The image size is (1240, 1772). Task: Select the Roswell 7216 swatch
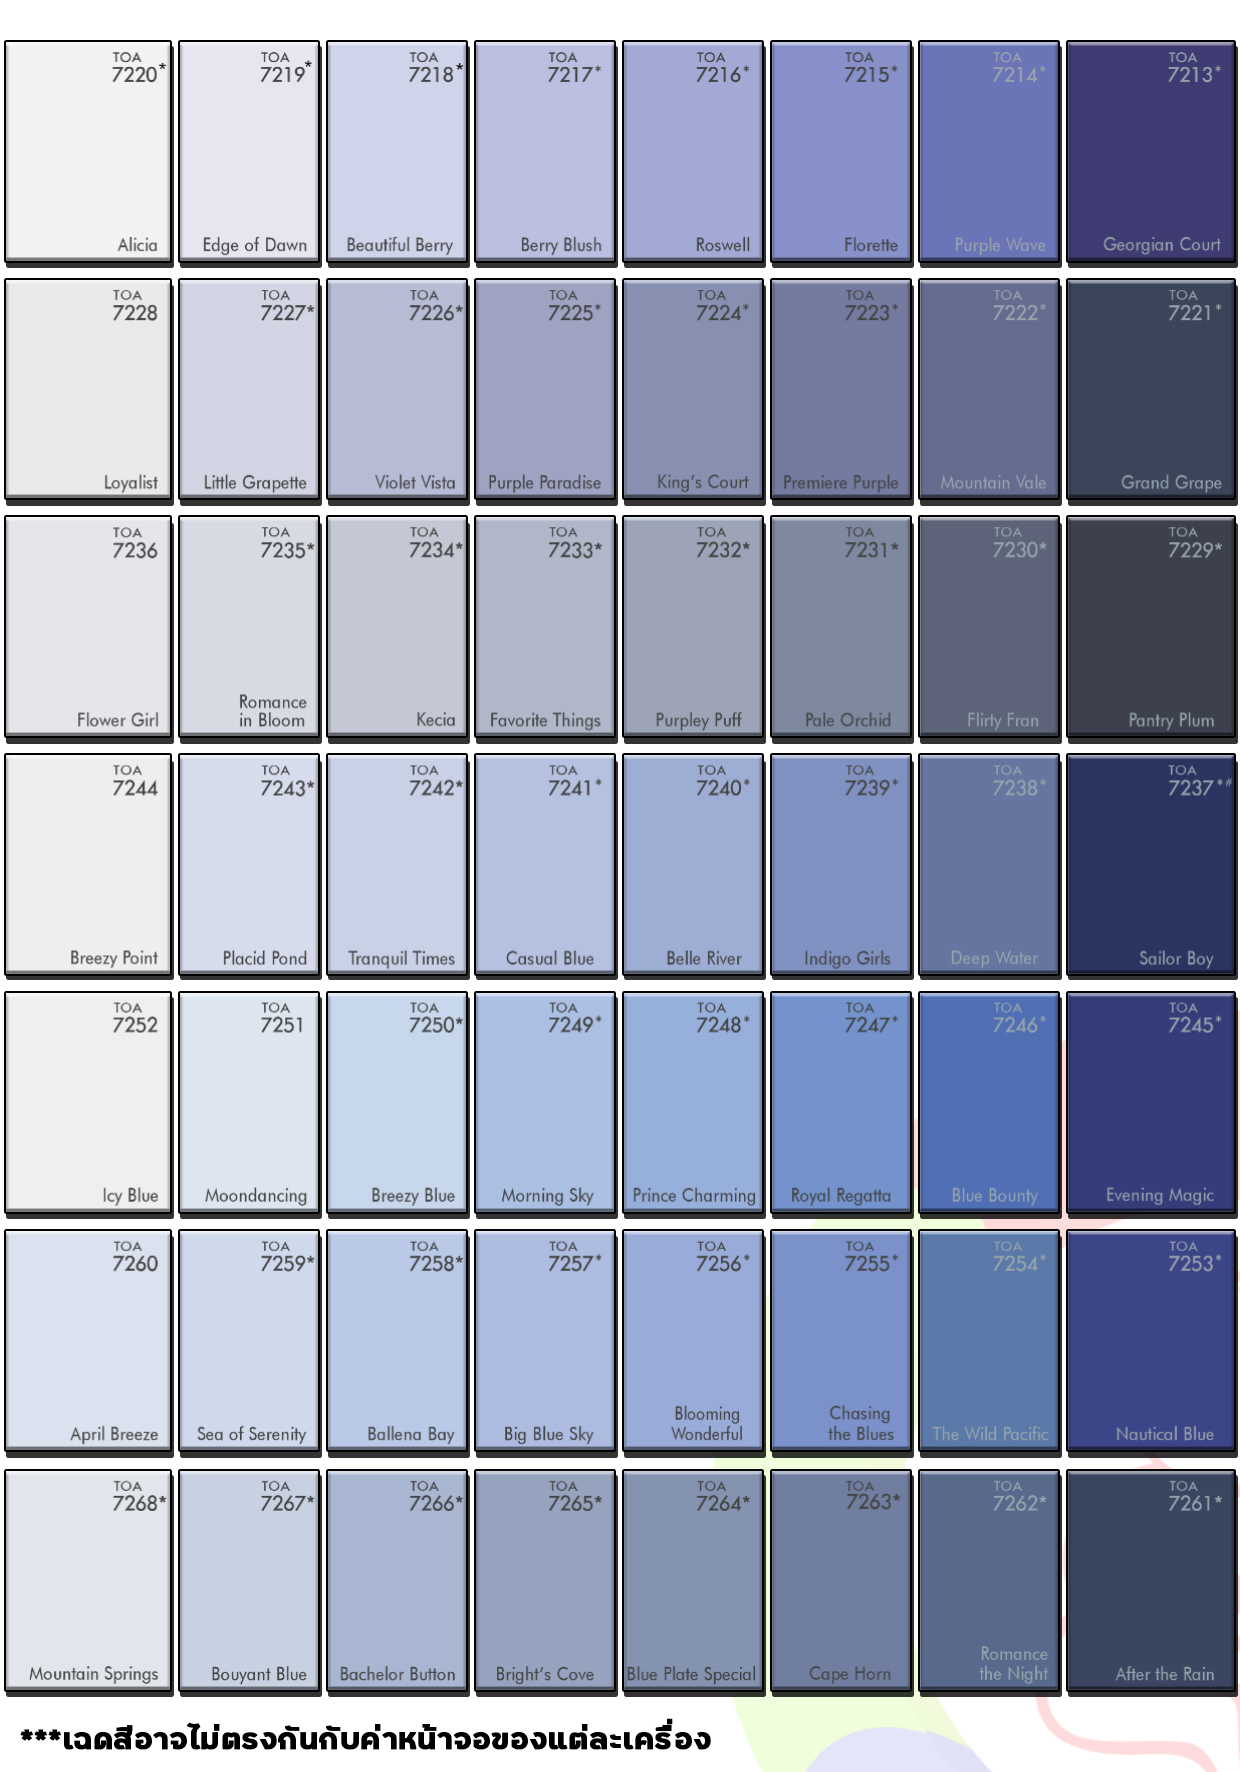coord(693,152)
